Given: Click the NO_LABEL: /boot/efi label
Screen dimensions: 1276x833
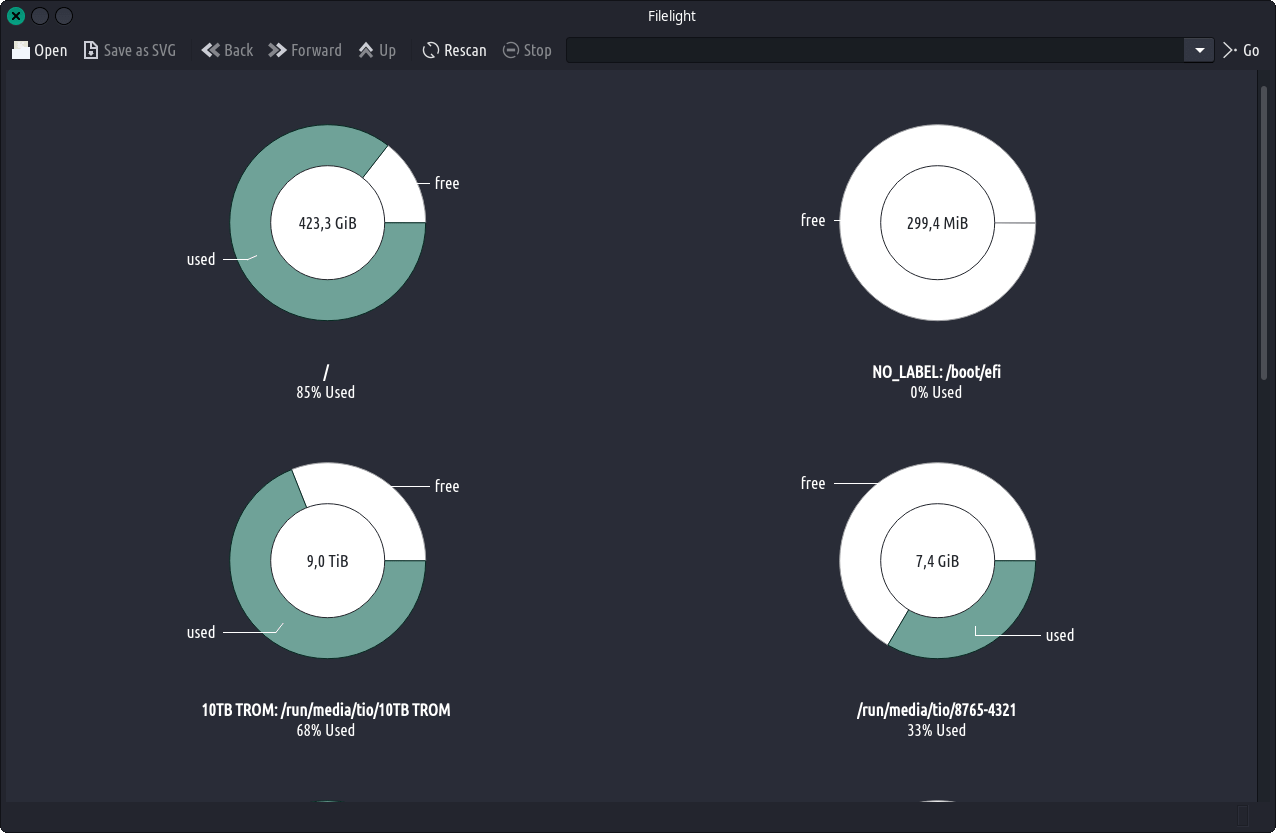Looking at the screenshot, I should pyautogui.click(x=936, y=372).
